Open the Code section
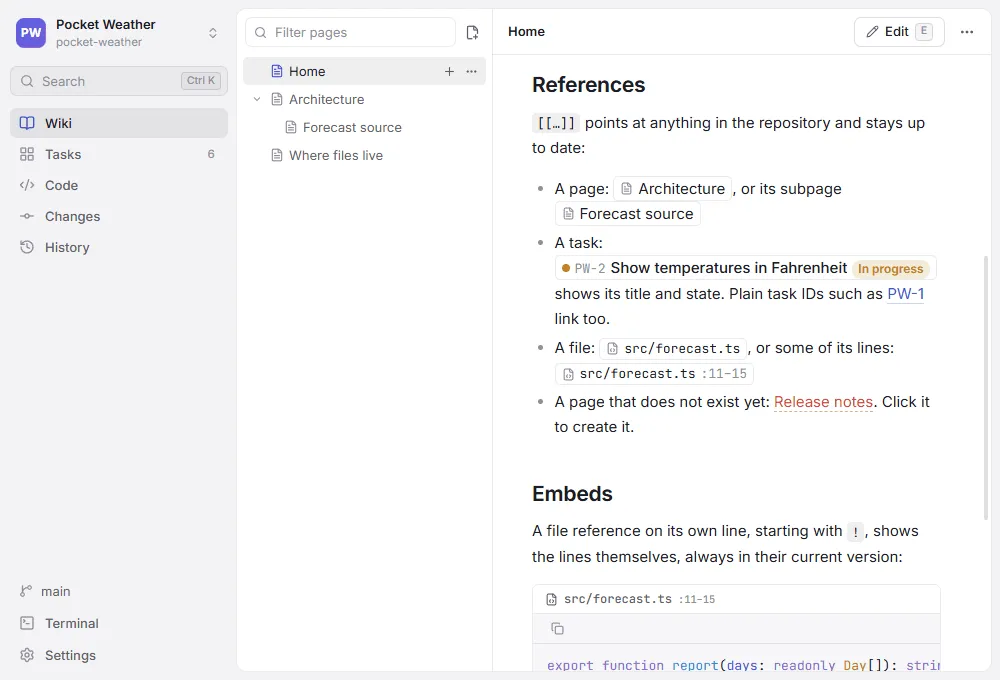This screenshot has height=680, width=1000. click(119, 186)
